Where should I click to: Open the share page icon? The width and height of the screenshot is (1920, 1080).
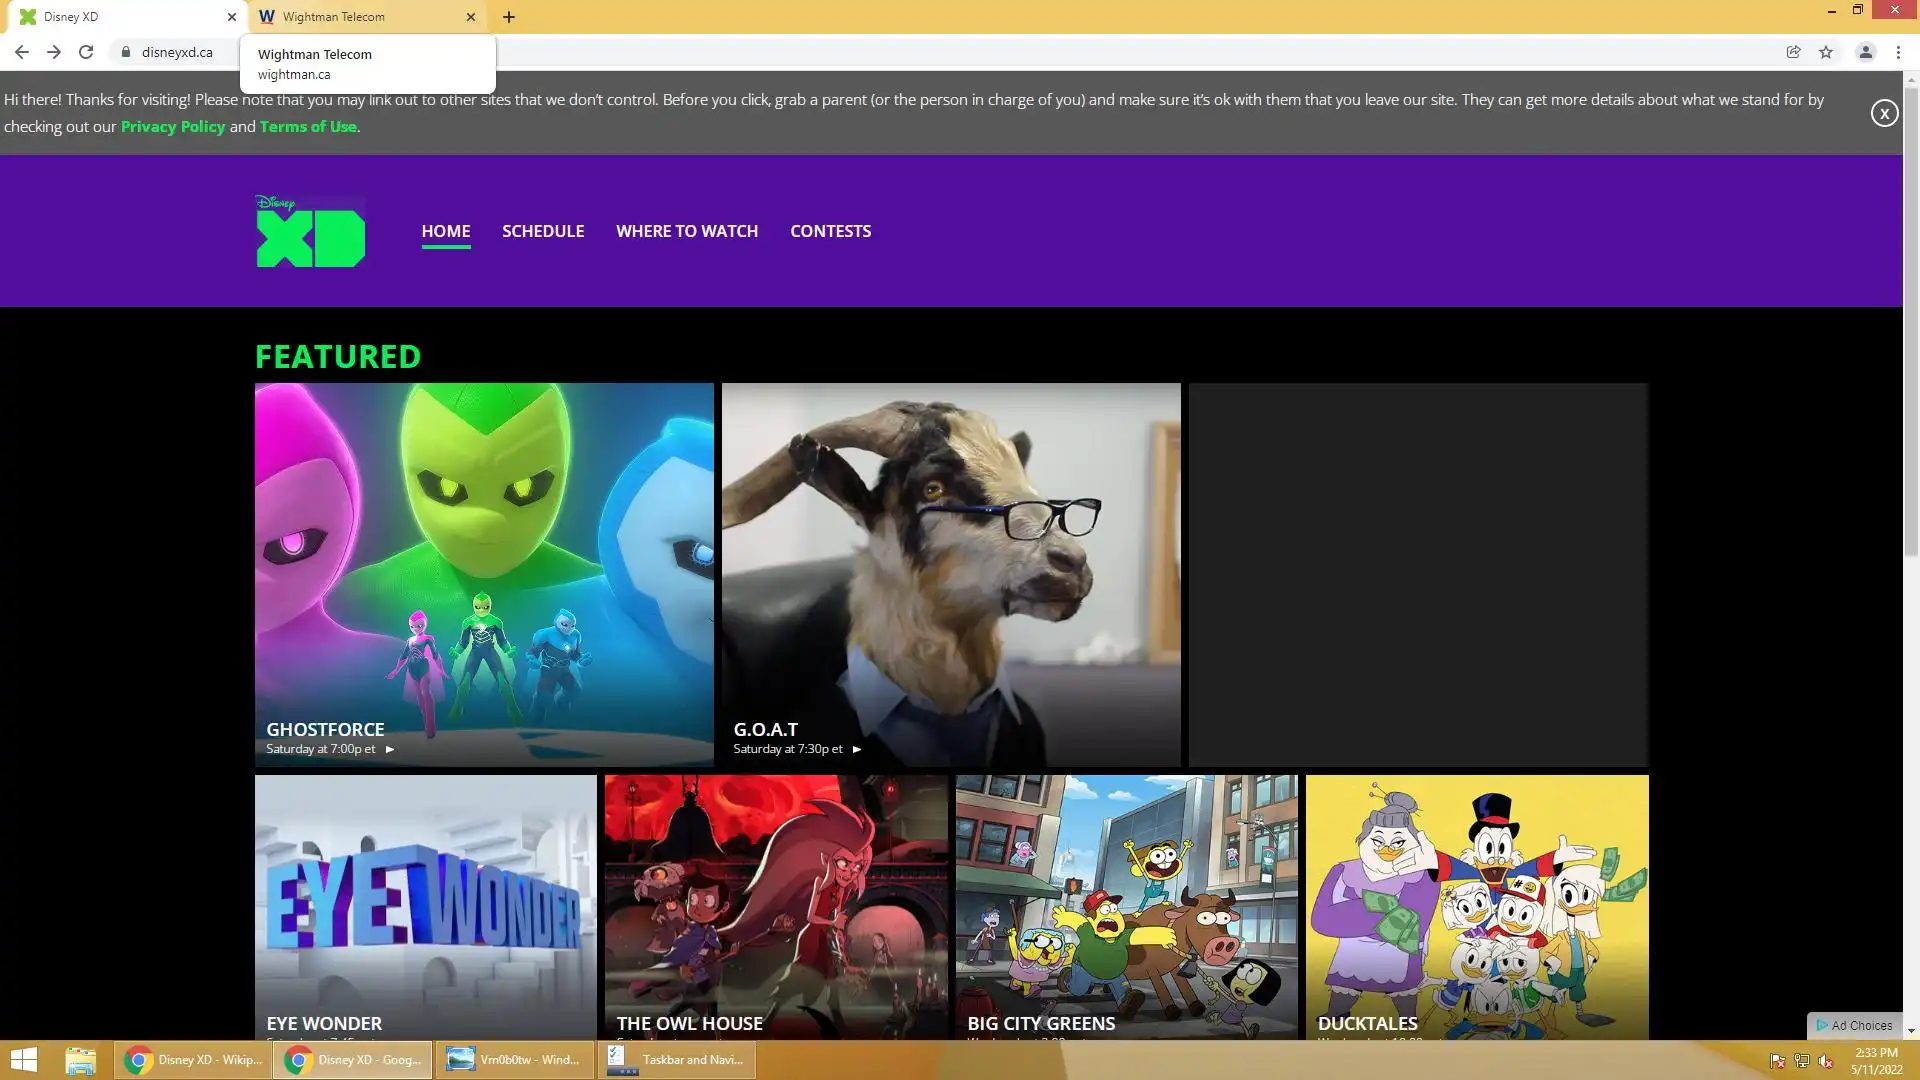[1793, 52]
